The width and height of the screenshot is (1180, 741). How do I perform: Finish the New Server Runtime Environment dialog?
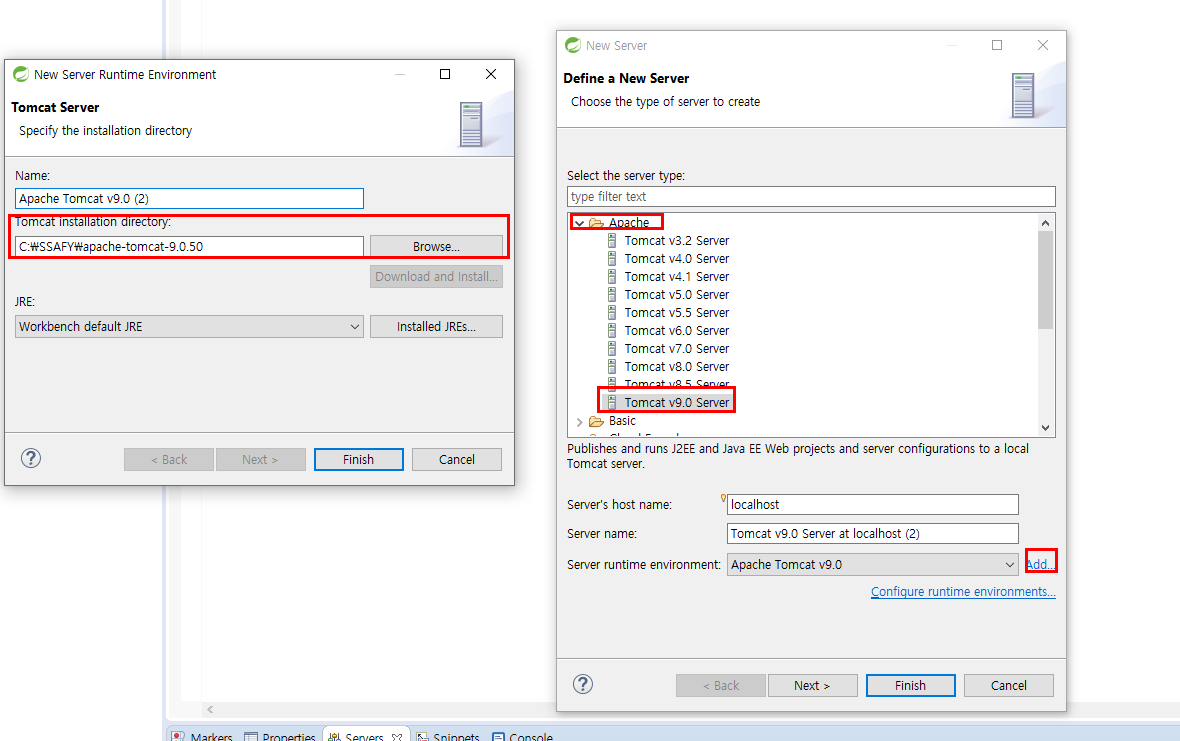coord(358,460)
